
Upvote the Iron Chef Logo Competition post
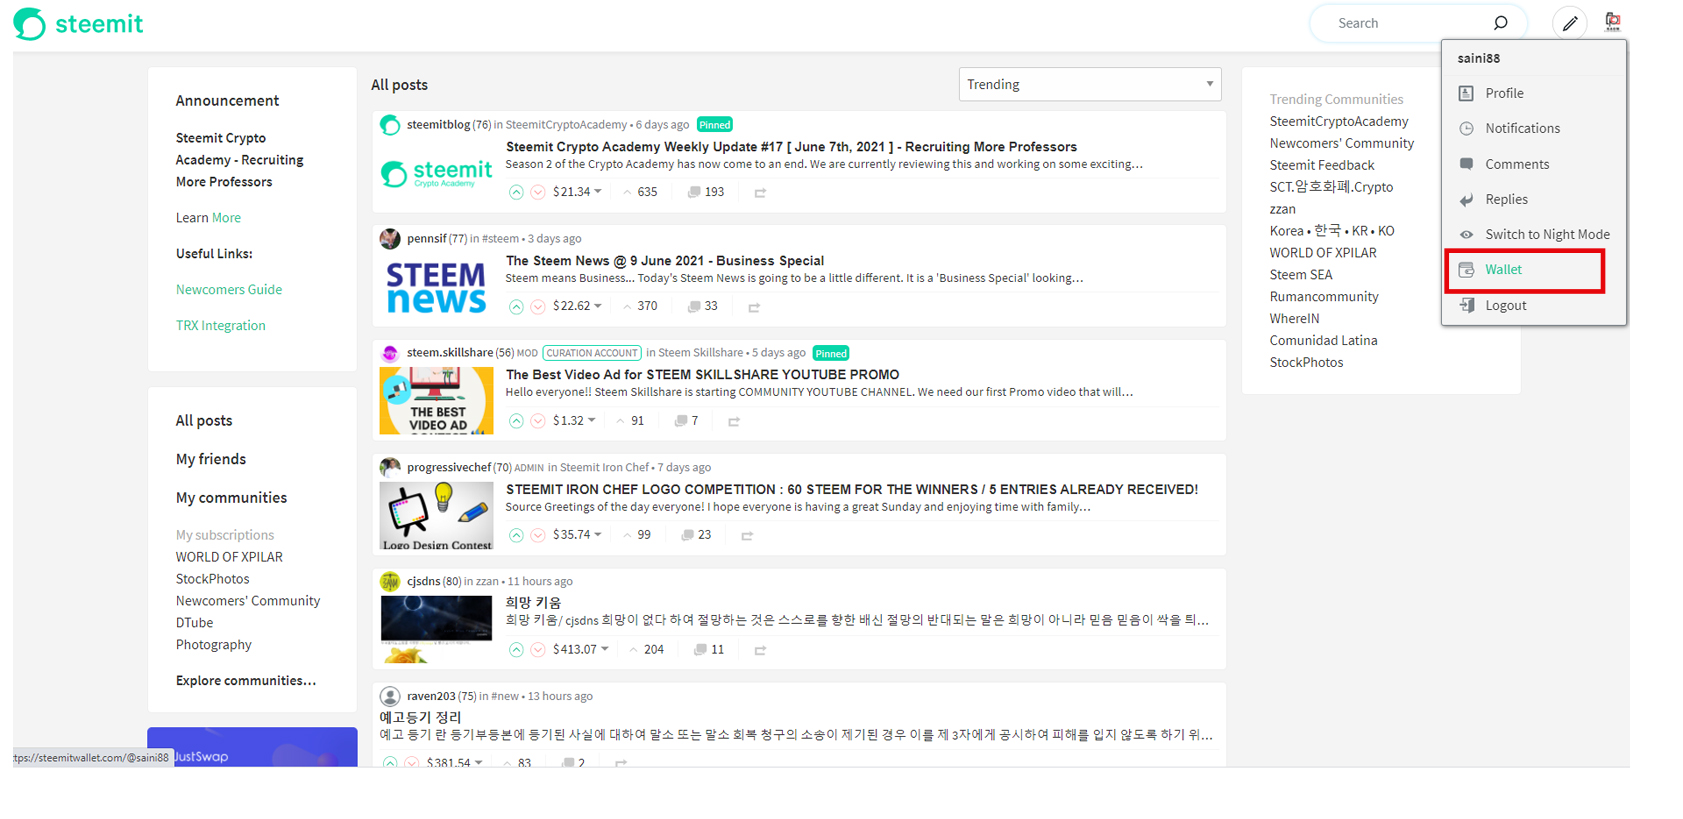pyautogui.click(x=516, y=535)
